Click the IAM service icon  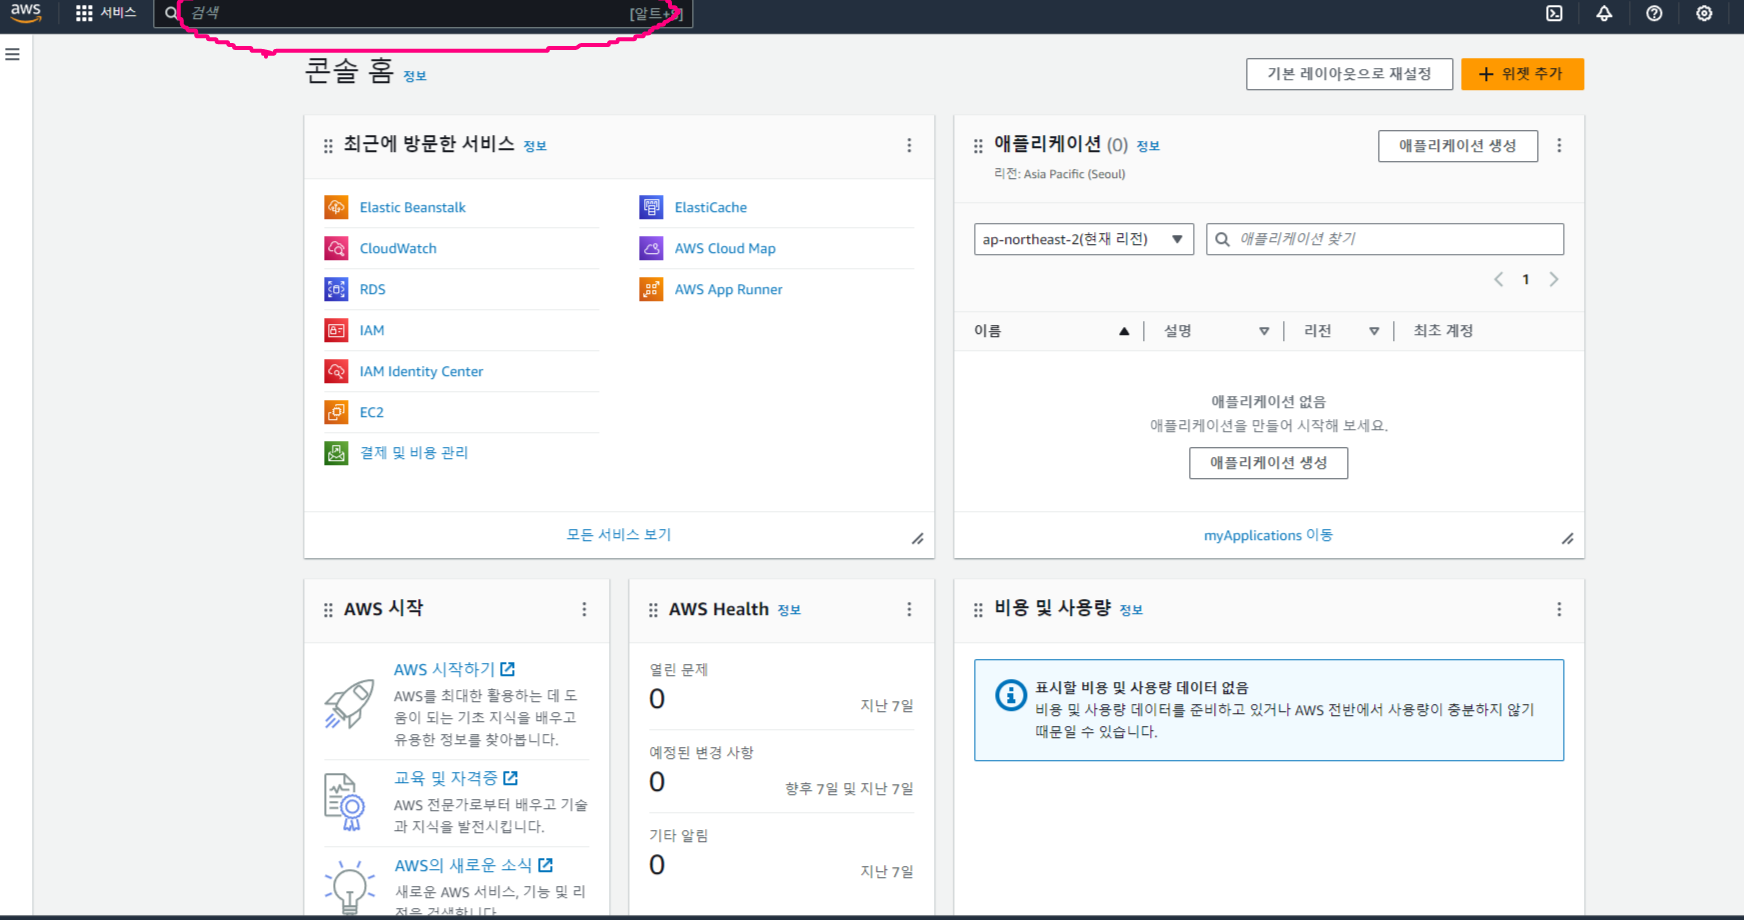click(x=336, y=330)
